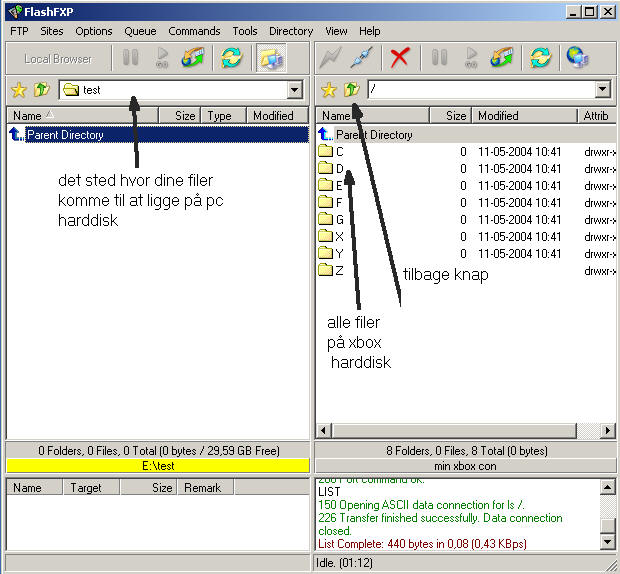The image size is (620, 574).
Task: Click right pane play queue icon
Action: pos(471,58)
